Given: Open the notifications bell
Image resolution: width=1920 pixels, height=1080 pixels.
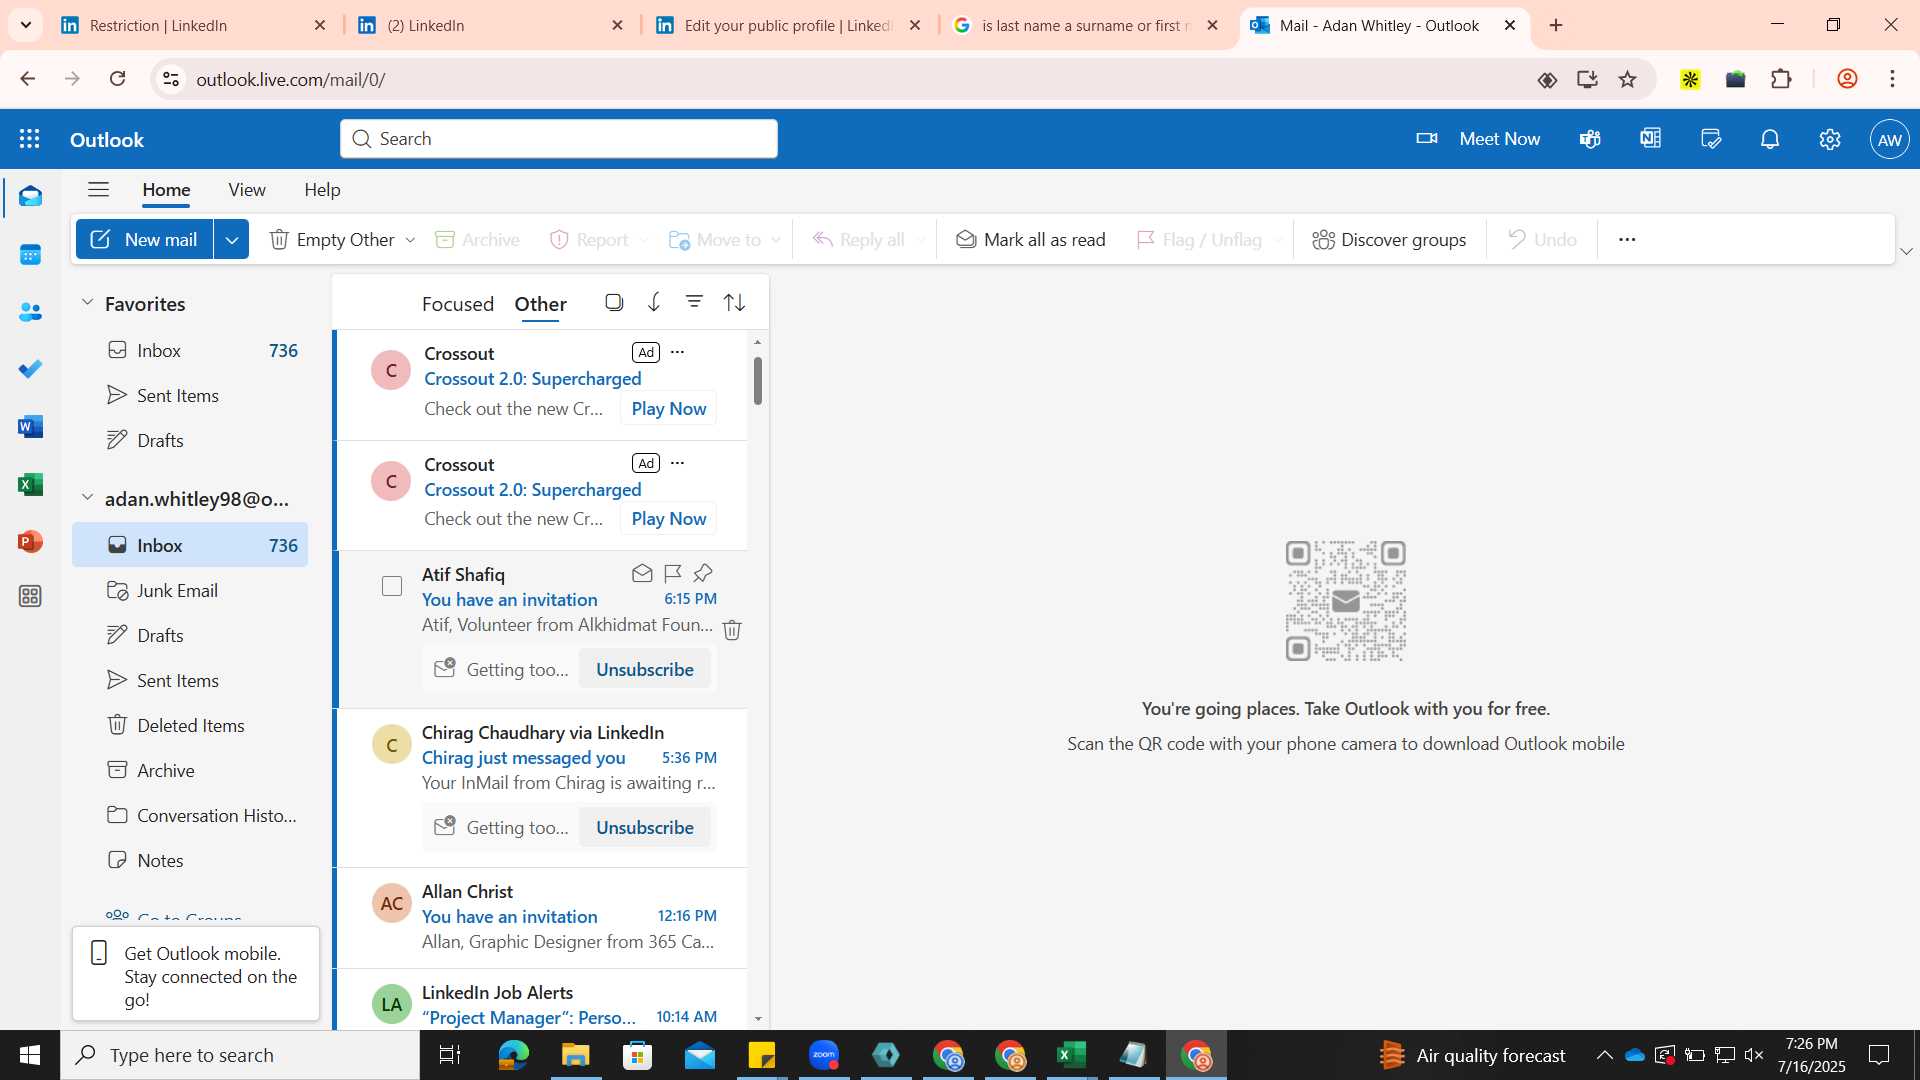Looking at the screenshot, I should point(1770,139).
